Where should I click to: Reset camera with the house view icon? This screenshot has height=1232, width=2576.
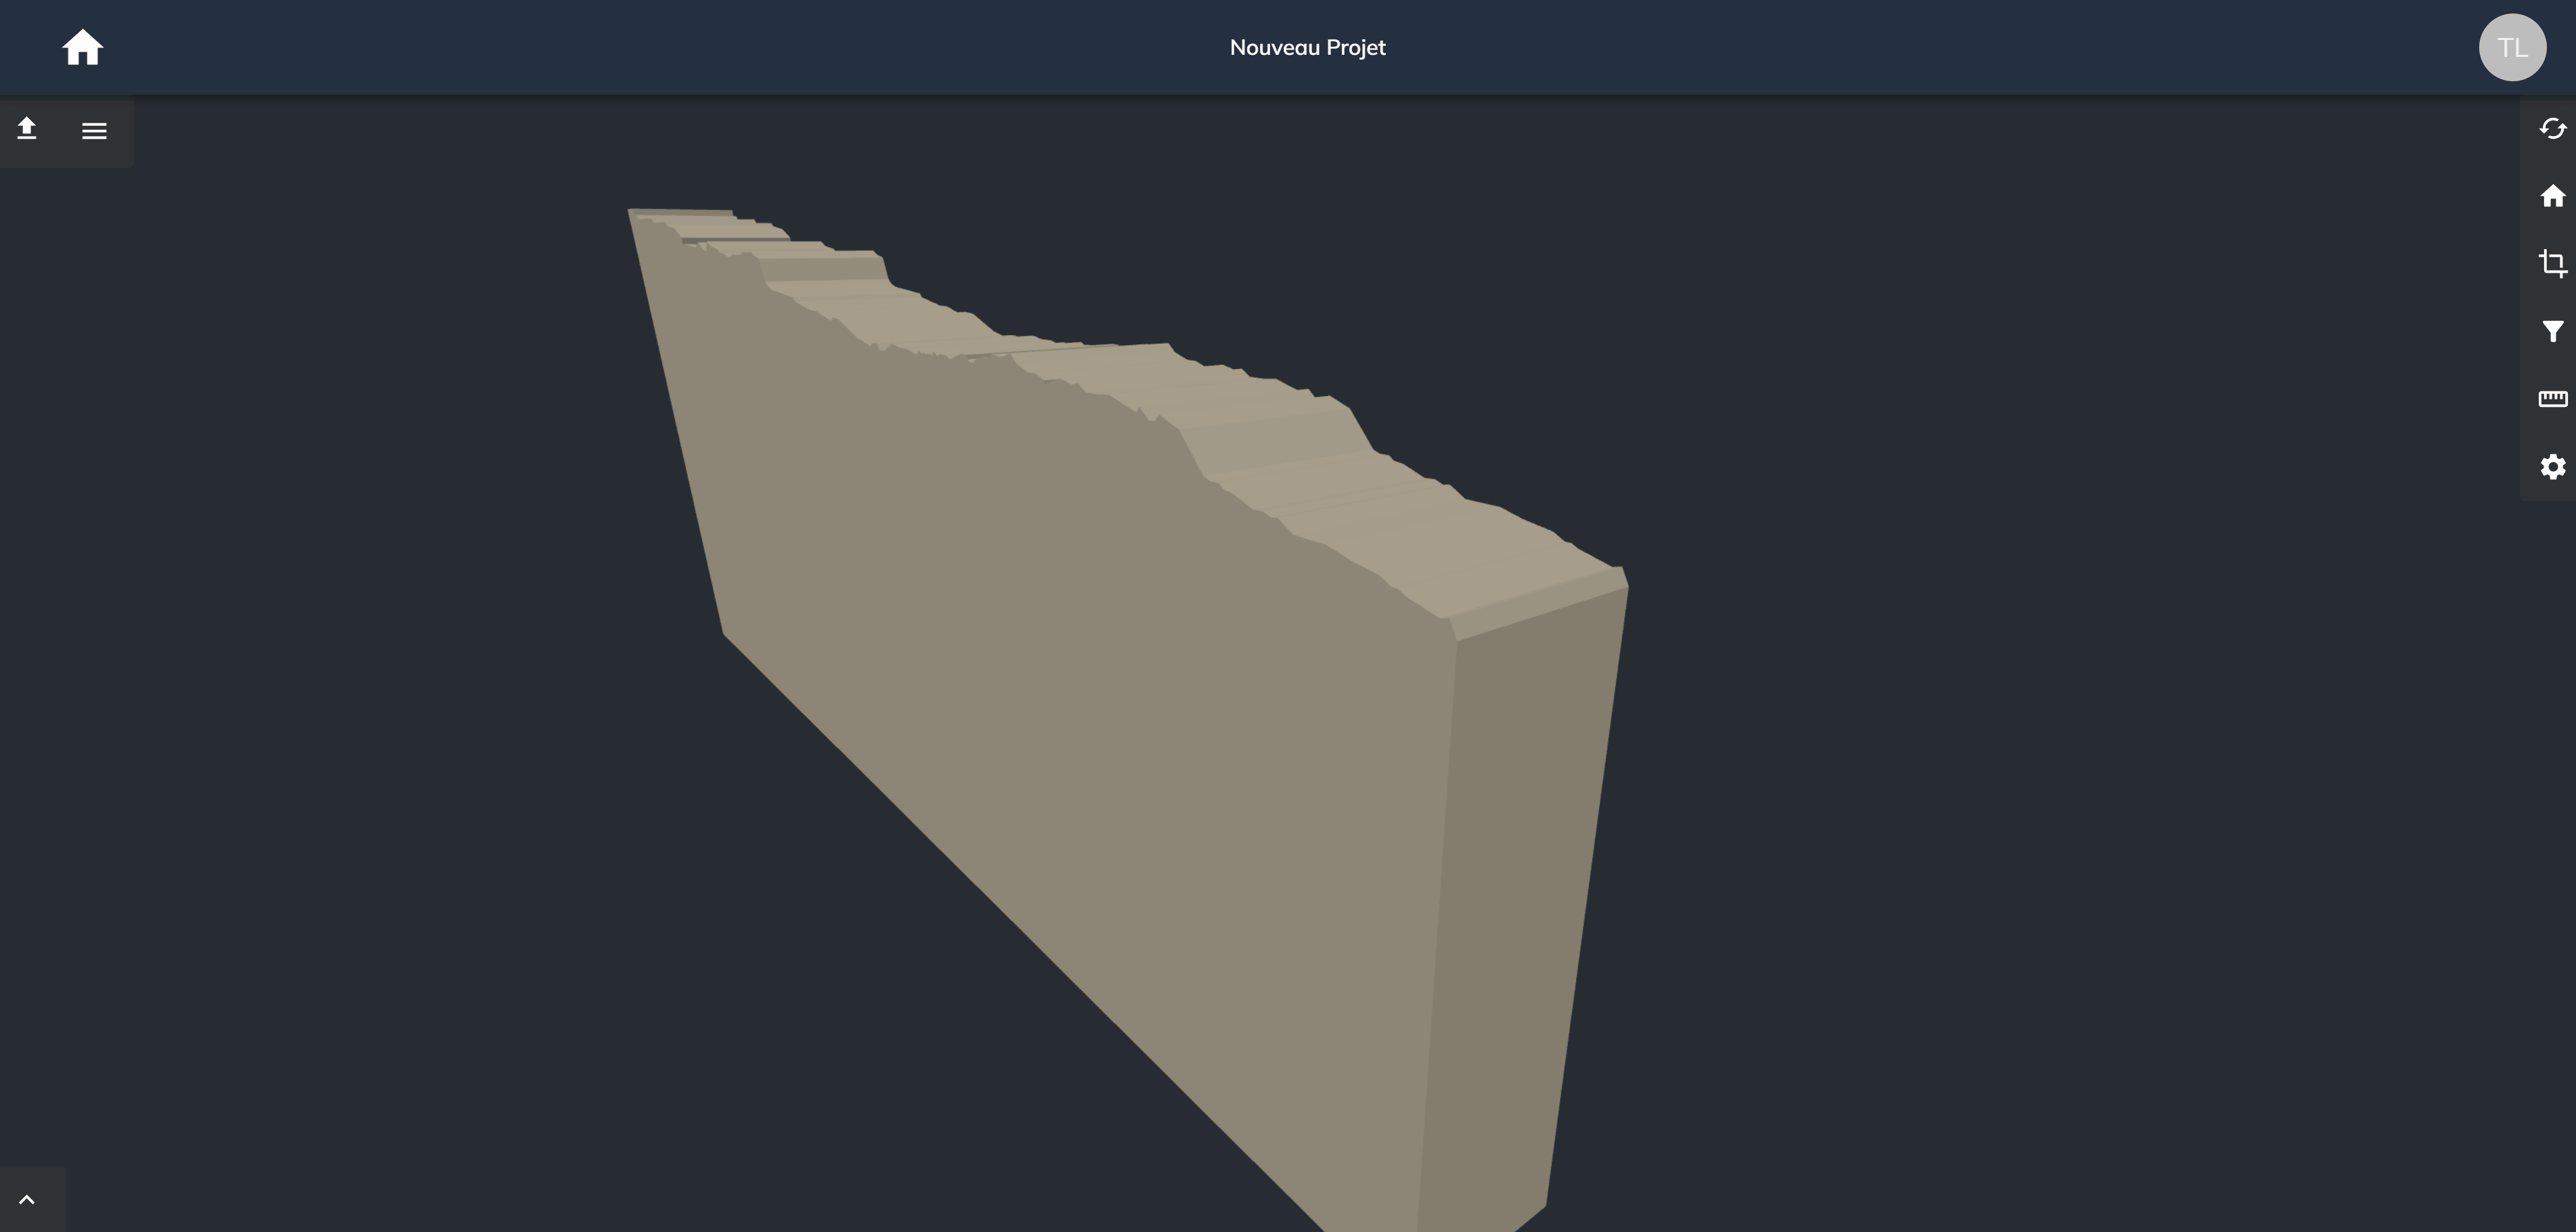pos(2553,196)
